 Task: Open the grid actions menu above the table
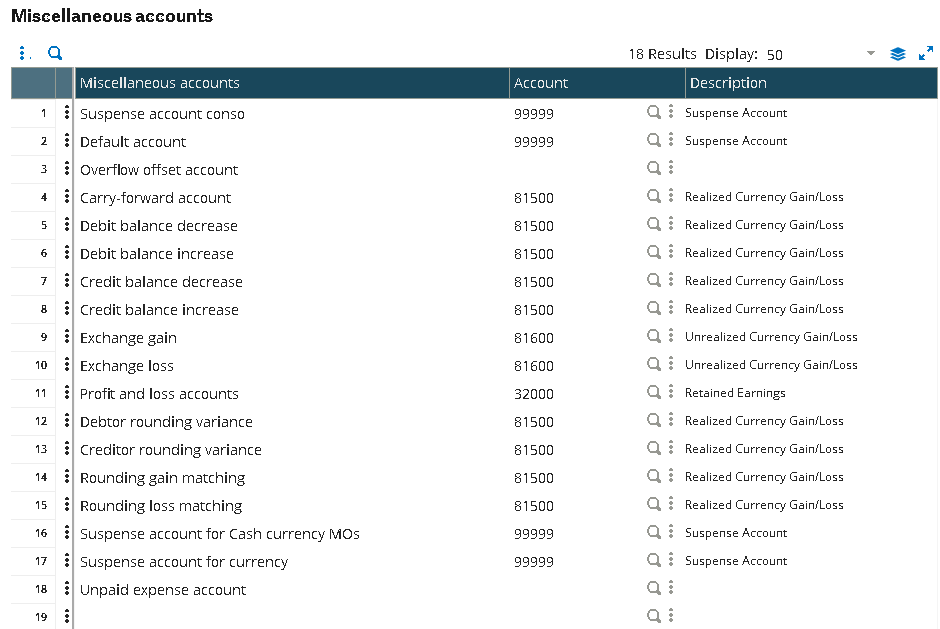tap(22, 53)
